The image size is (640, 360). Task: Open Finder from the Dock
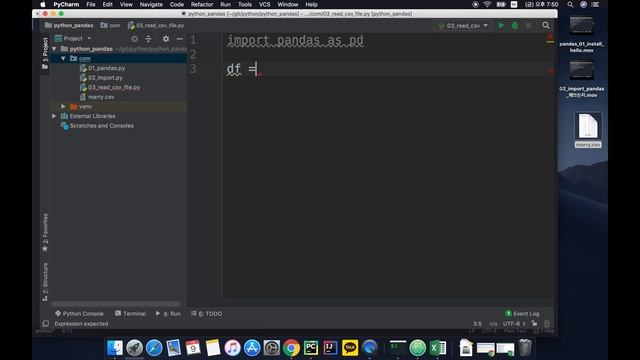point(115,348)
